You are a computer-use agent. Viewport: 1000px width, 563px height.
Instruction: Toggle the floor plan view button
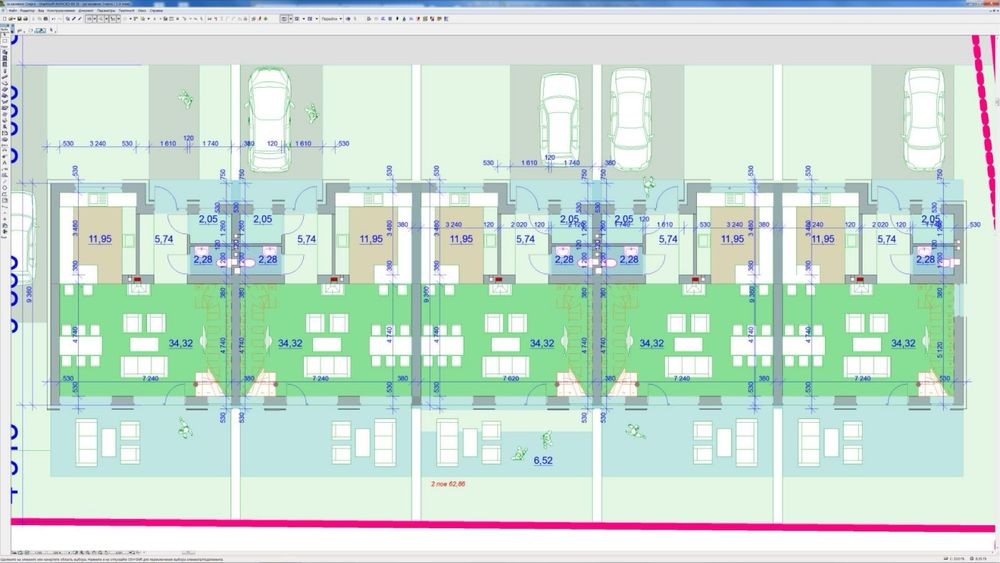click(286, 18)
